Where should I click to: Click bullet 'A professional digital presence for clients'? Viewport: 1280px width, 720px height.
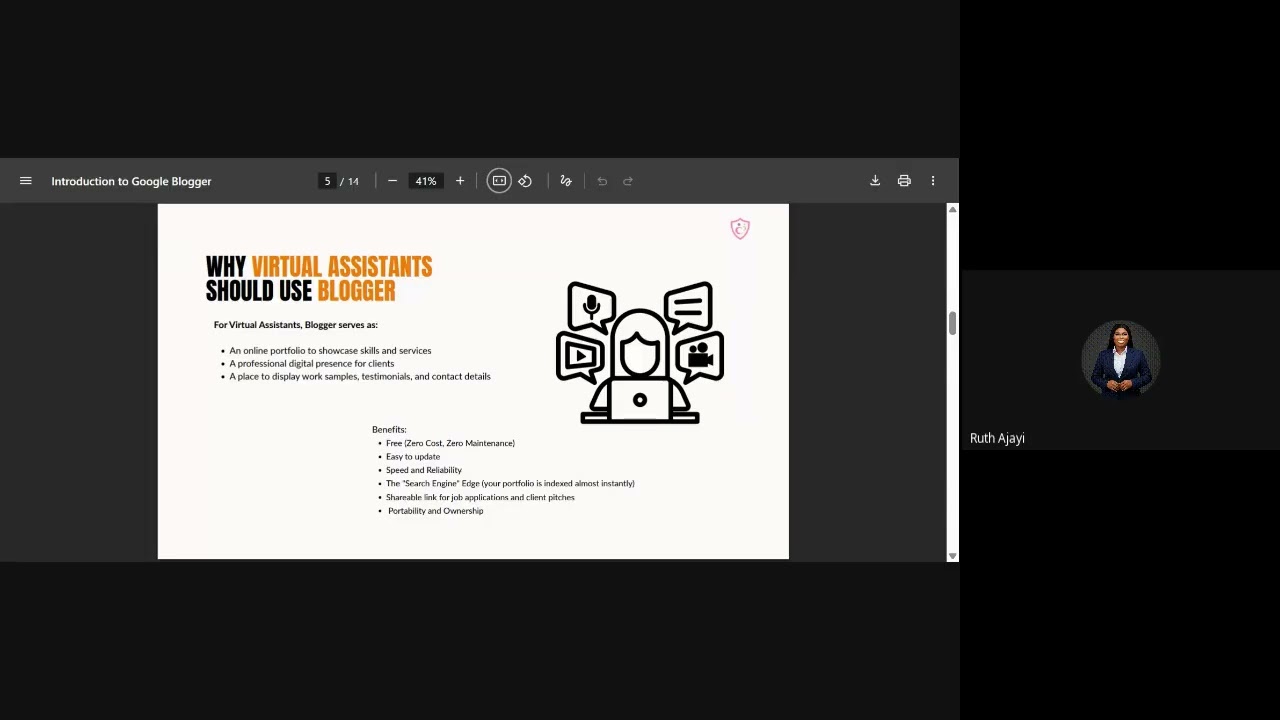click(312, 363)
